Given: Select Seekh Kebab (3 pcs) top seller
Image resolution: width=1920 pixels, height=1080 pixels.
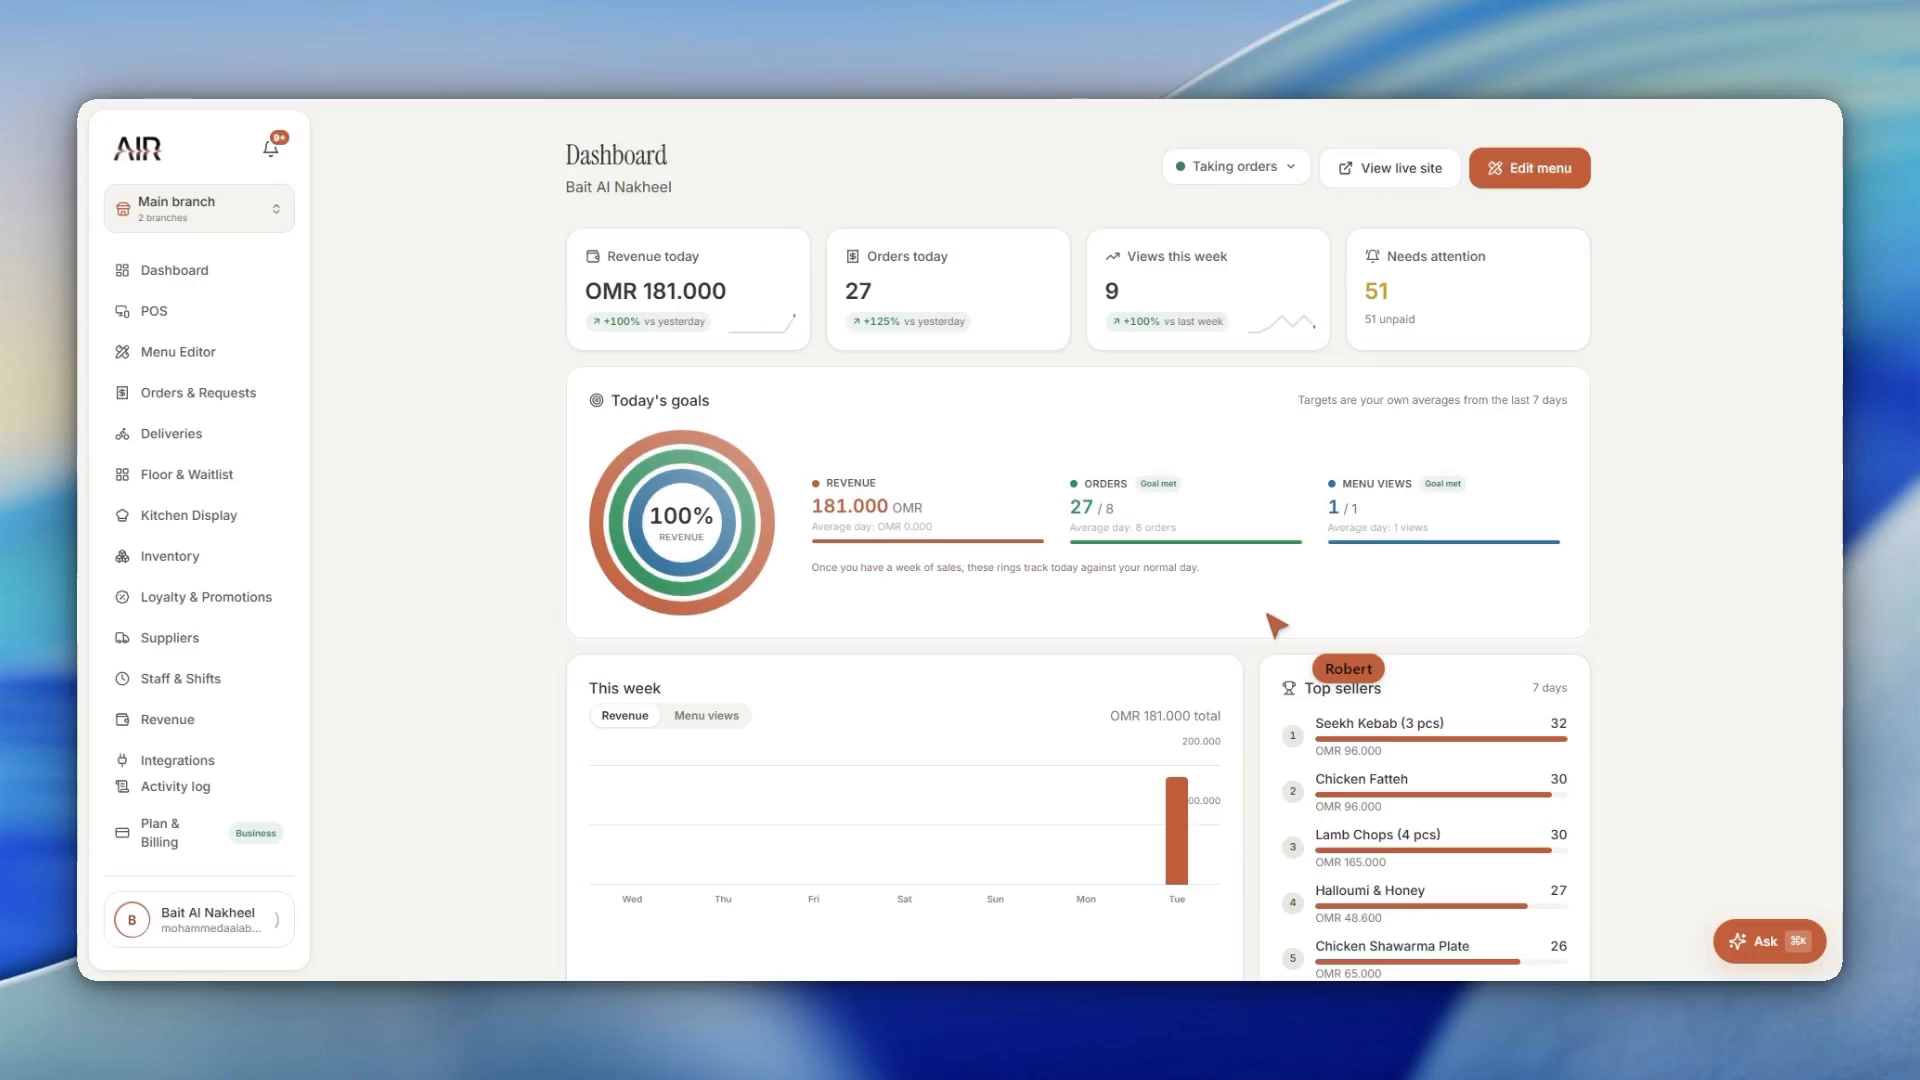Looking at the screenshot, I should (1440, 736).
